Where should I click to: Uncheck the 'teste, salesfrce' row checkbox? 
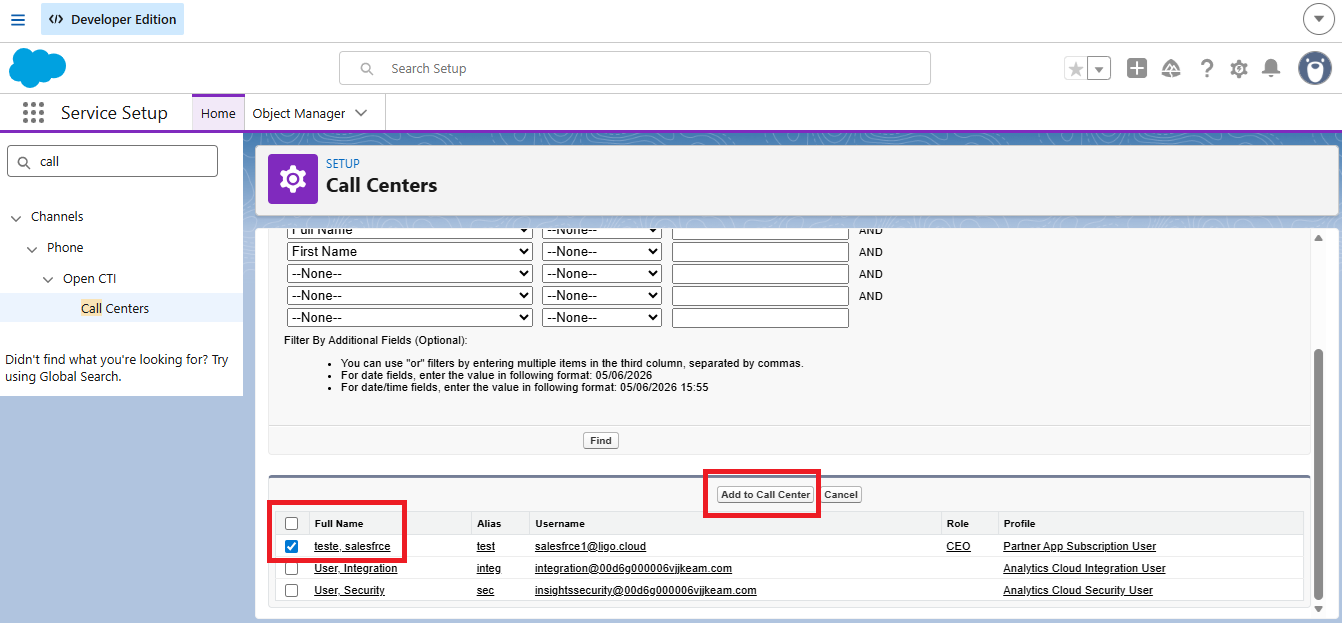pos(291,547)
